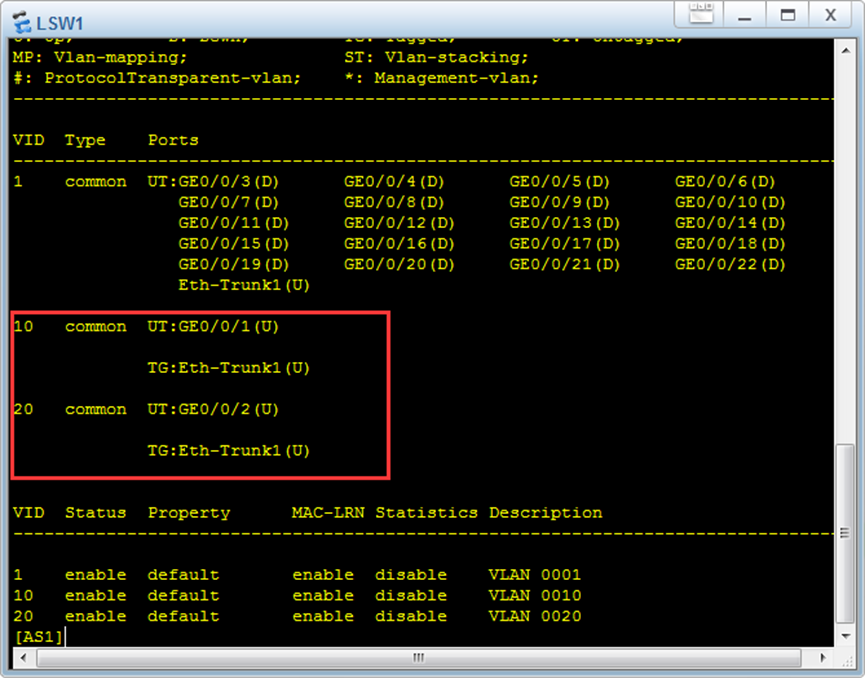The image size is (865, 678).
Task: Click the 'MAC-LRN' column header
Action: pyautogui.click(x=328, y=512)
